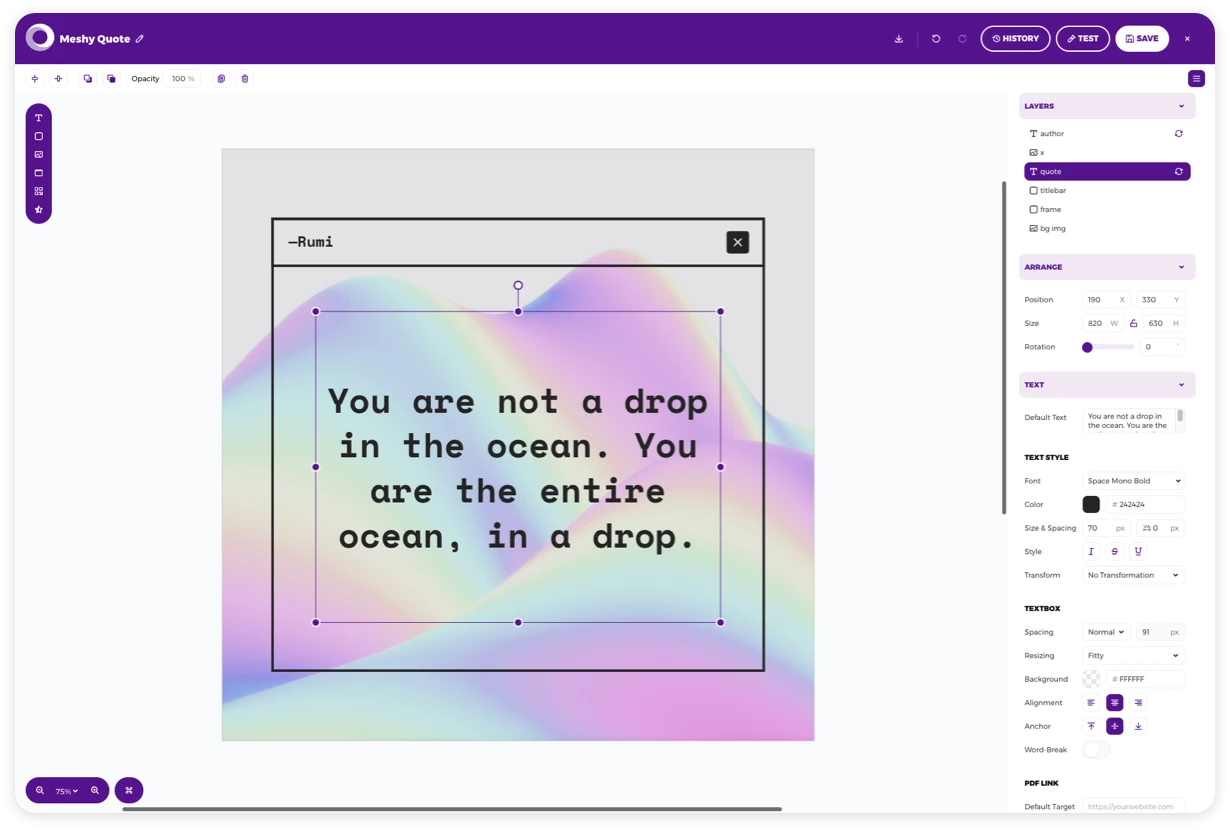Open the History panel
The width and height of the screenshot is (1230, 830).
click(1015, 39)
